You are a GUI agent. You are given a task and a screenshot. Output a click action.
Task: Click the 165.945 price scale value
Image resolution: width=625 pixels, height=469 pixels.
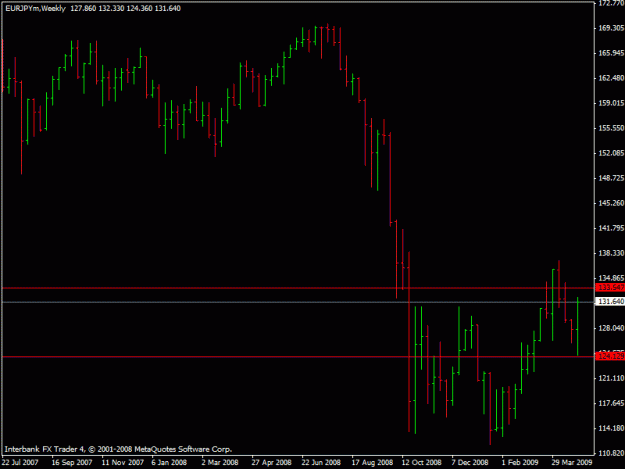[611, 53]
